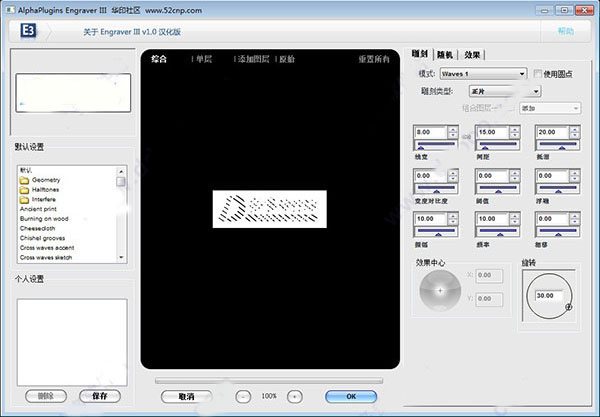This screenshot has width=600, height=417.
Task: Open the 组合图层 添加 dropdown
Action: pyautogui.click(x=550, y=108)
